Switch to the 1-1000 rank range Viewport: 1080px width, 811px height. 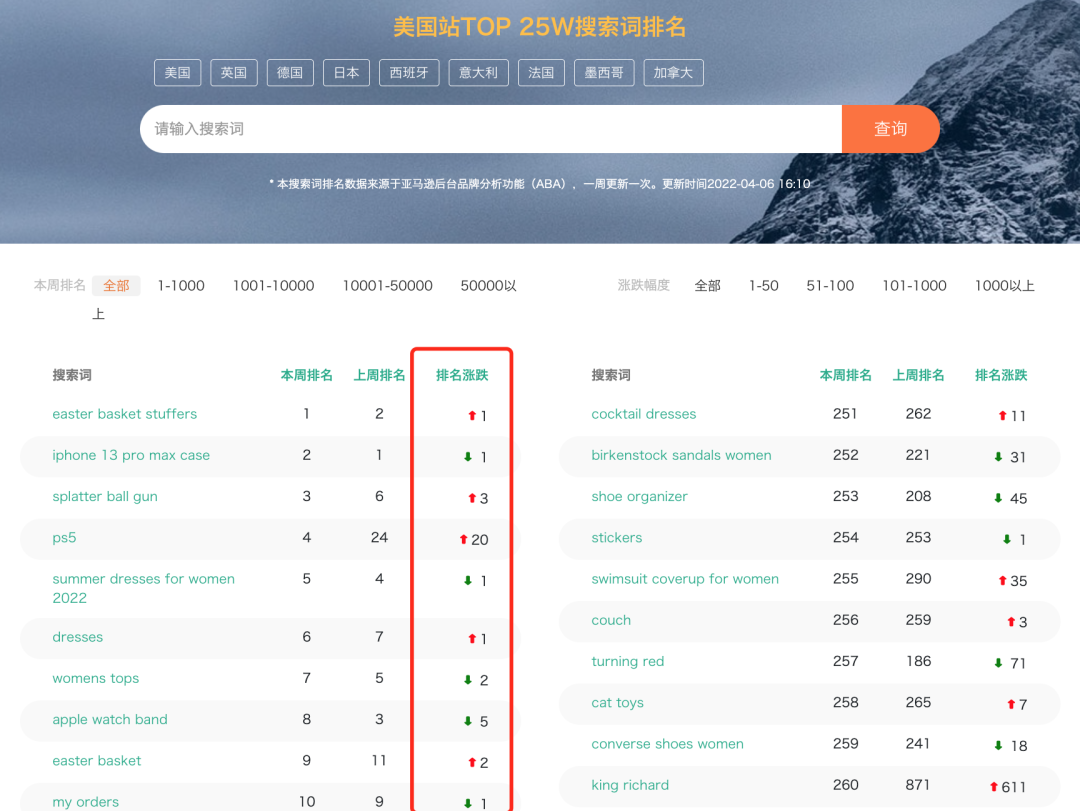pos(180,285)
